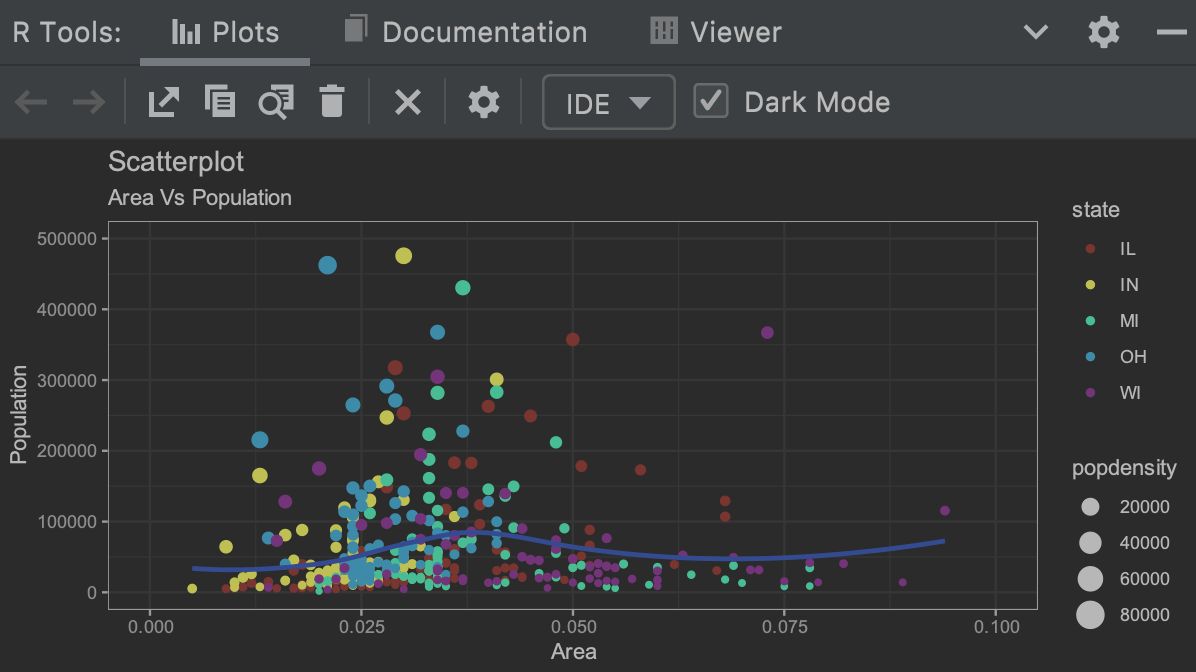1196x672 pixels.
Task: Switch to the Viewer tab
Action: point(716,32)
